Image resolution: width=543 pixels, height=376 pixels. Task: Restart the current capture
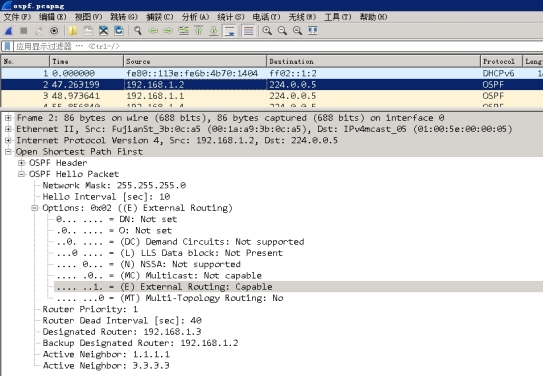click(x=39, y=31)
